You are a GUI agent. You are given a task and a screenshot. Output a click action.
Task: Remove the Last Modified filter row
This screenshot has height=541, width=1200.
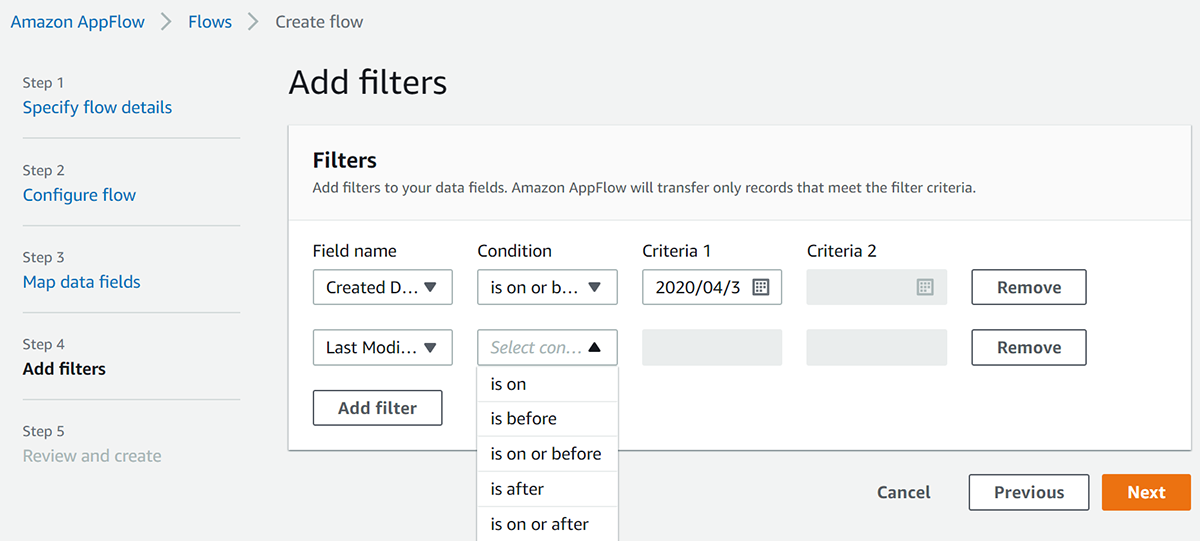(1028, 348)
